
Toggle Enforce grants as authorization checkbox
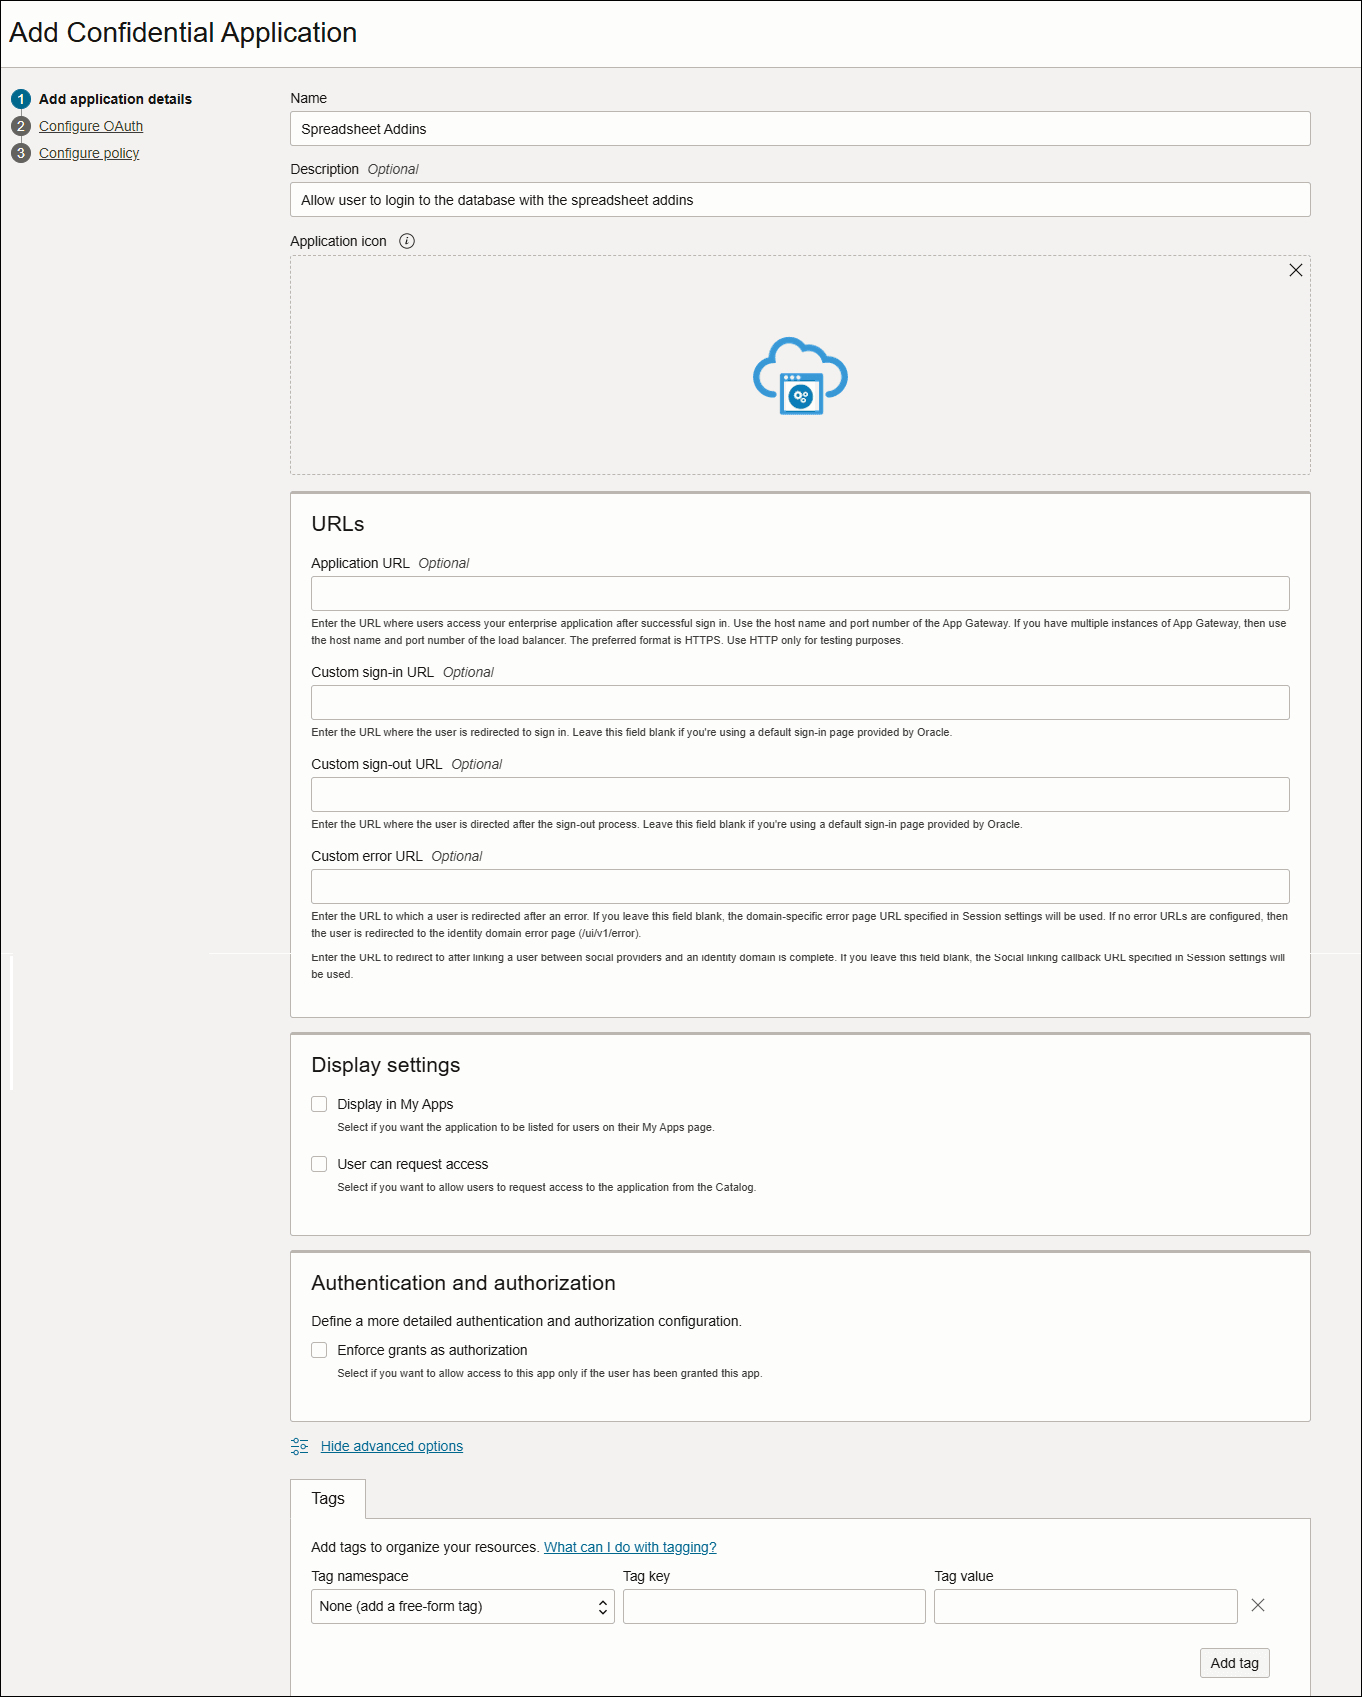click(x=319, y=1350)
